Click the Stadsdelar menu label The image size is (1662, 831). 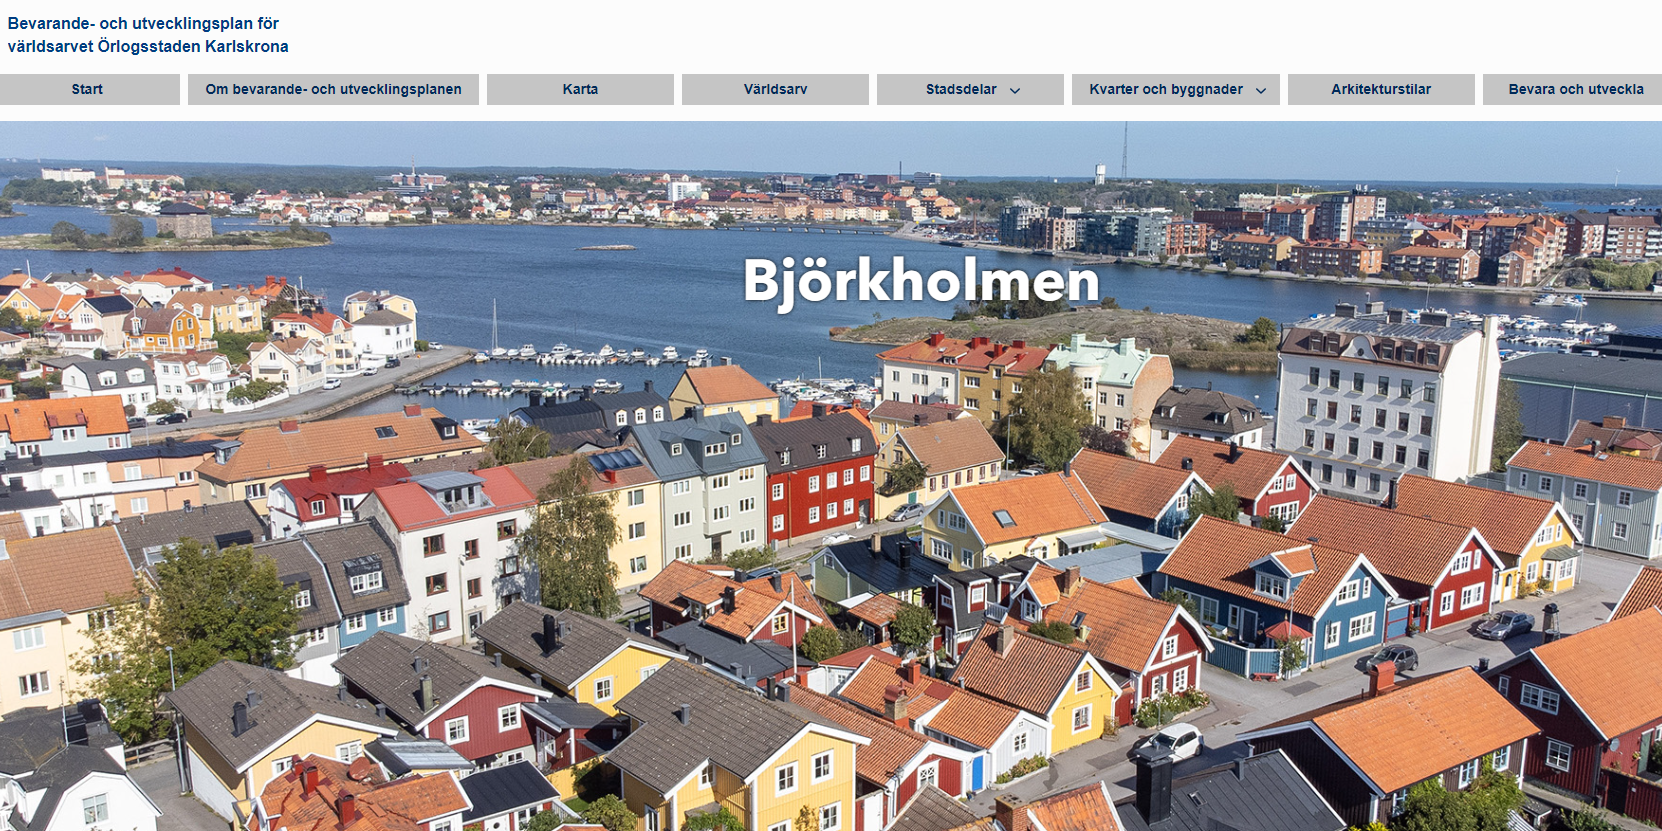961,89
